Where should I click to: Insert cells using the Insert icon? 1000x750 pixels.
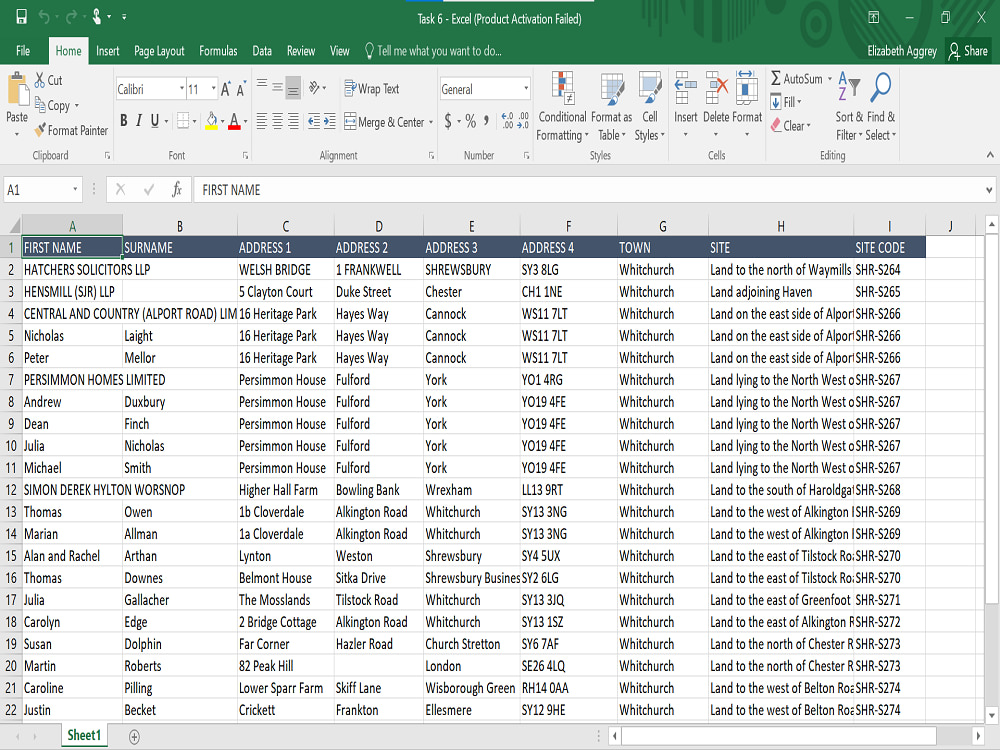(686, 88)
